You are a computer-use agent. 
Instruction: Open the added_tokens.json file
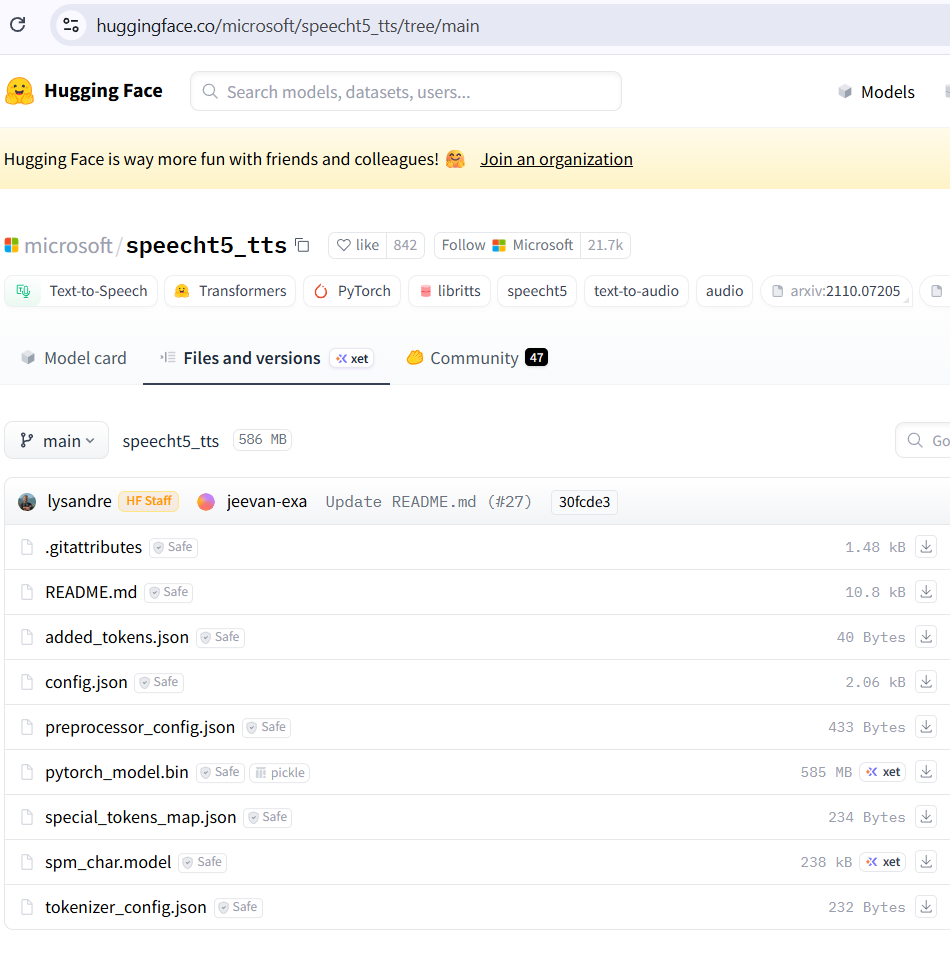coord(117,638)
